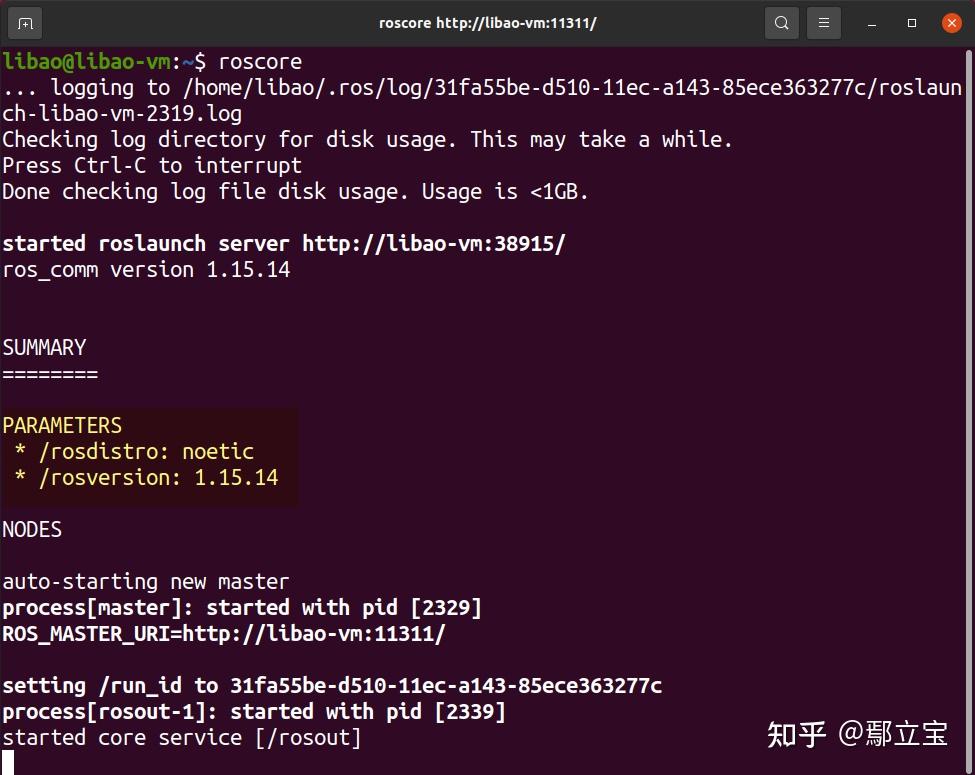Click the window title bar text
This screenshot has height=775, width=975.
pyautogui.click(x=488, y=22)
